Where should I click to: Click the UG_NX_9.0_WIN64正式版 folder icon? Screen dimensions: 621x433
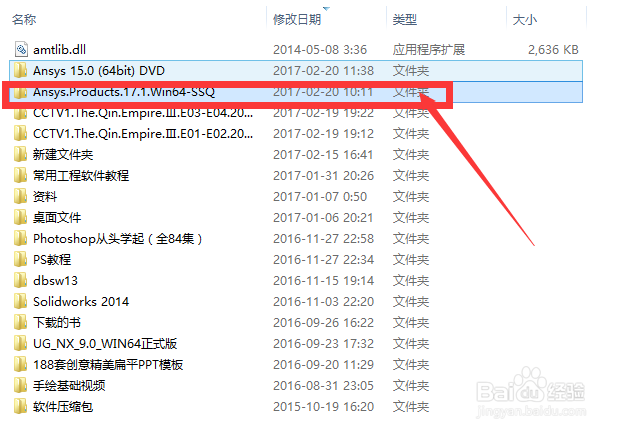[x=20, y=343]
